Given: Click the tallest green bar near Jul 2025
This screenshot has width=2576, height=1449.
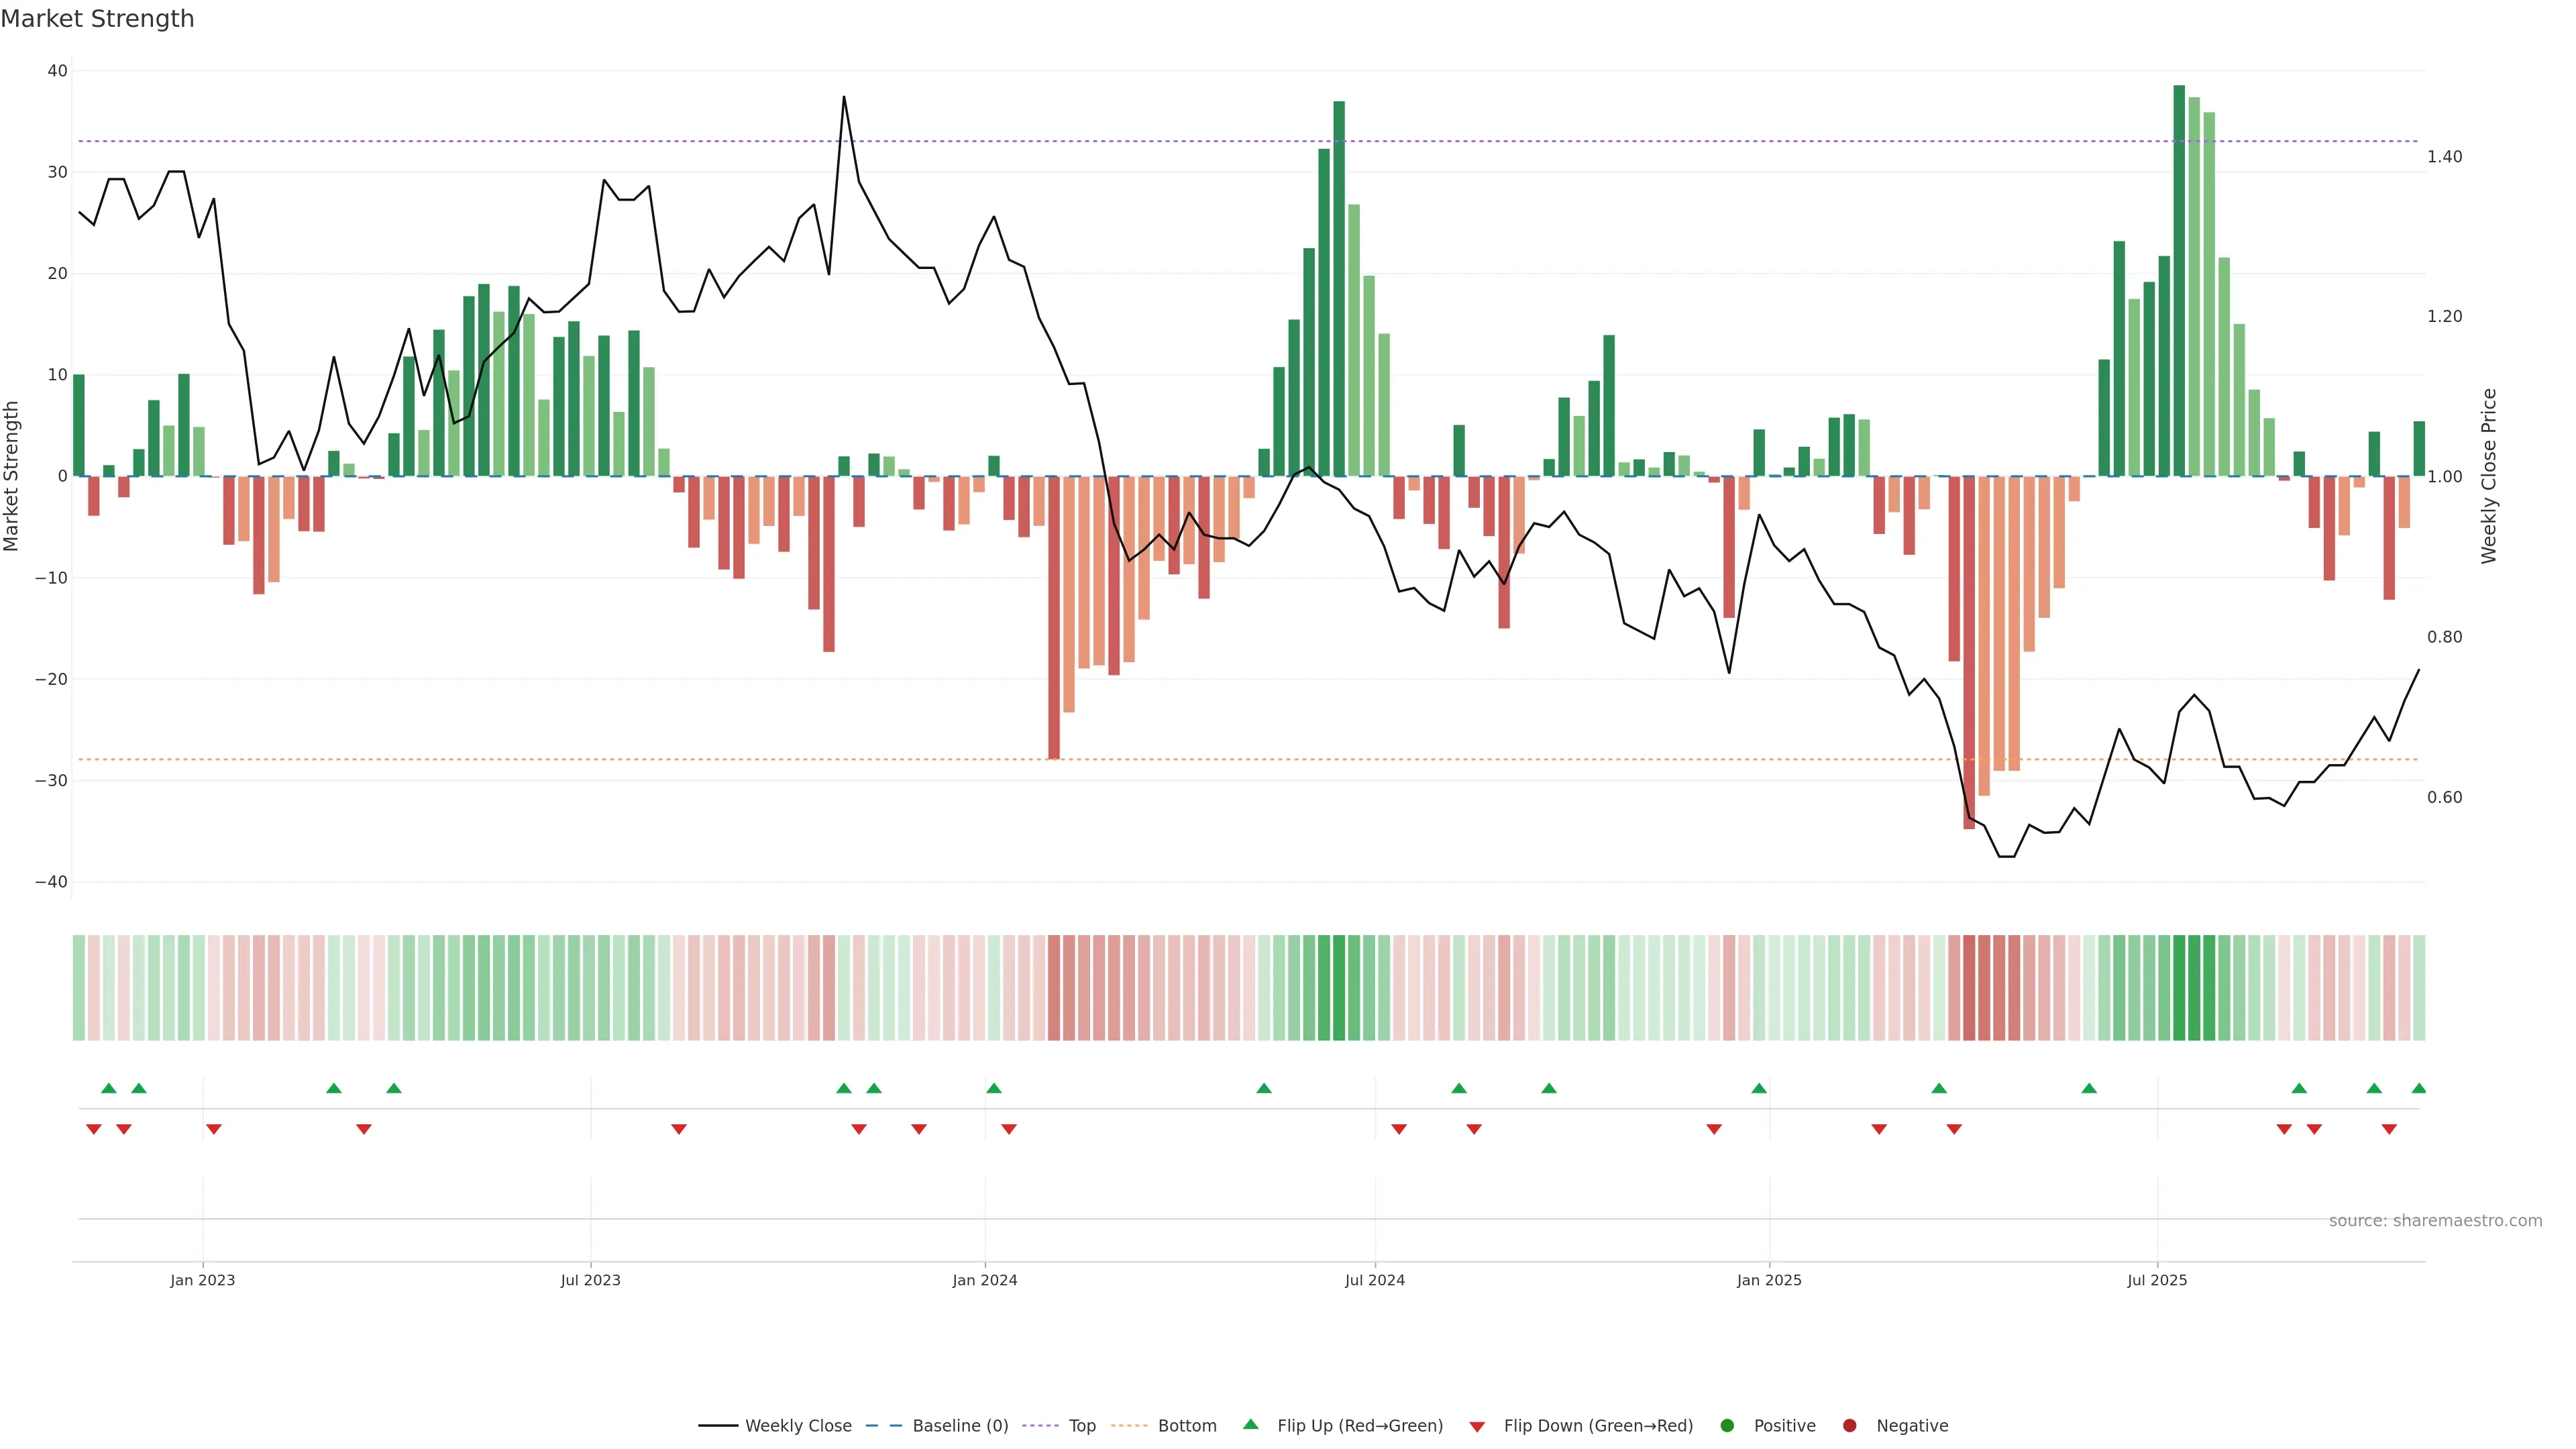Looking at the screenshot, I should (2179, 280).
